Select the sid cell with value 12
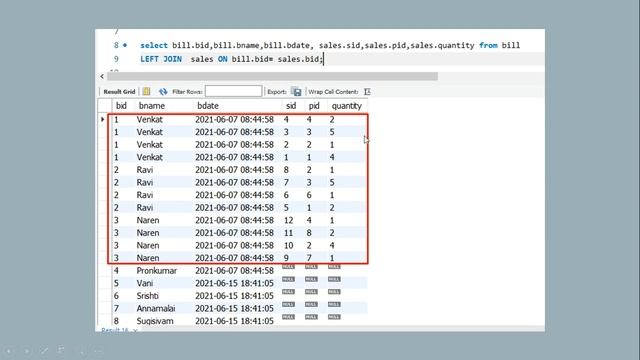The image size is (640, 360). [289, 221]
